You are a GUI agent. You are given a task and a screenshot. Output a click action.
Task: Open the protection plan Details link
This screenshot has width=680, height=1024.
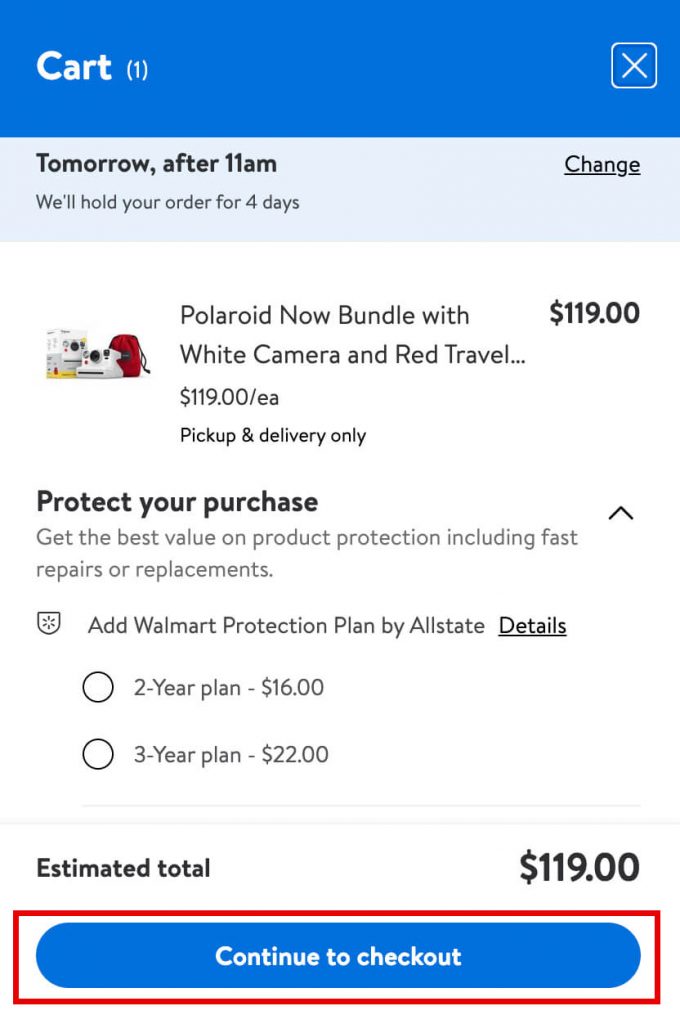pyautogui.click(x=532, y=626)
